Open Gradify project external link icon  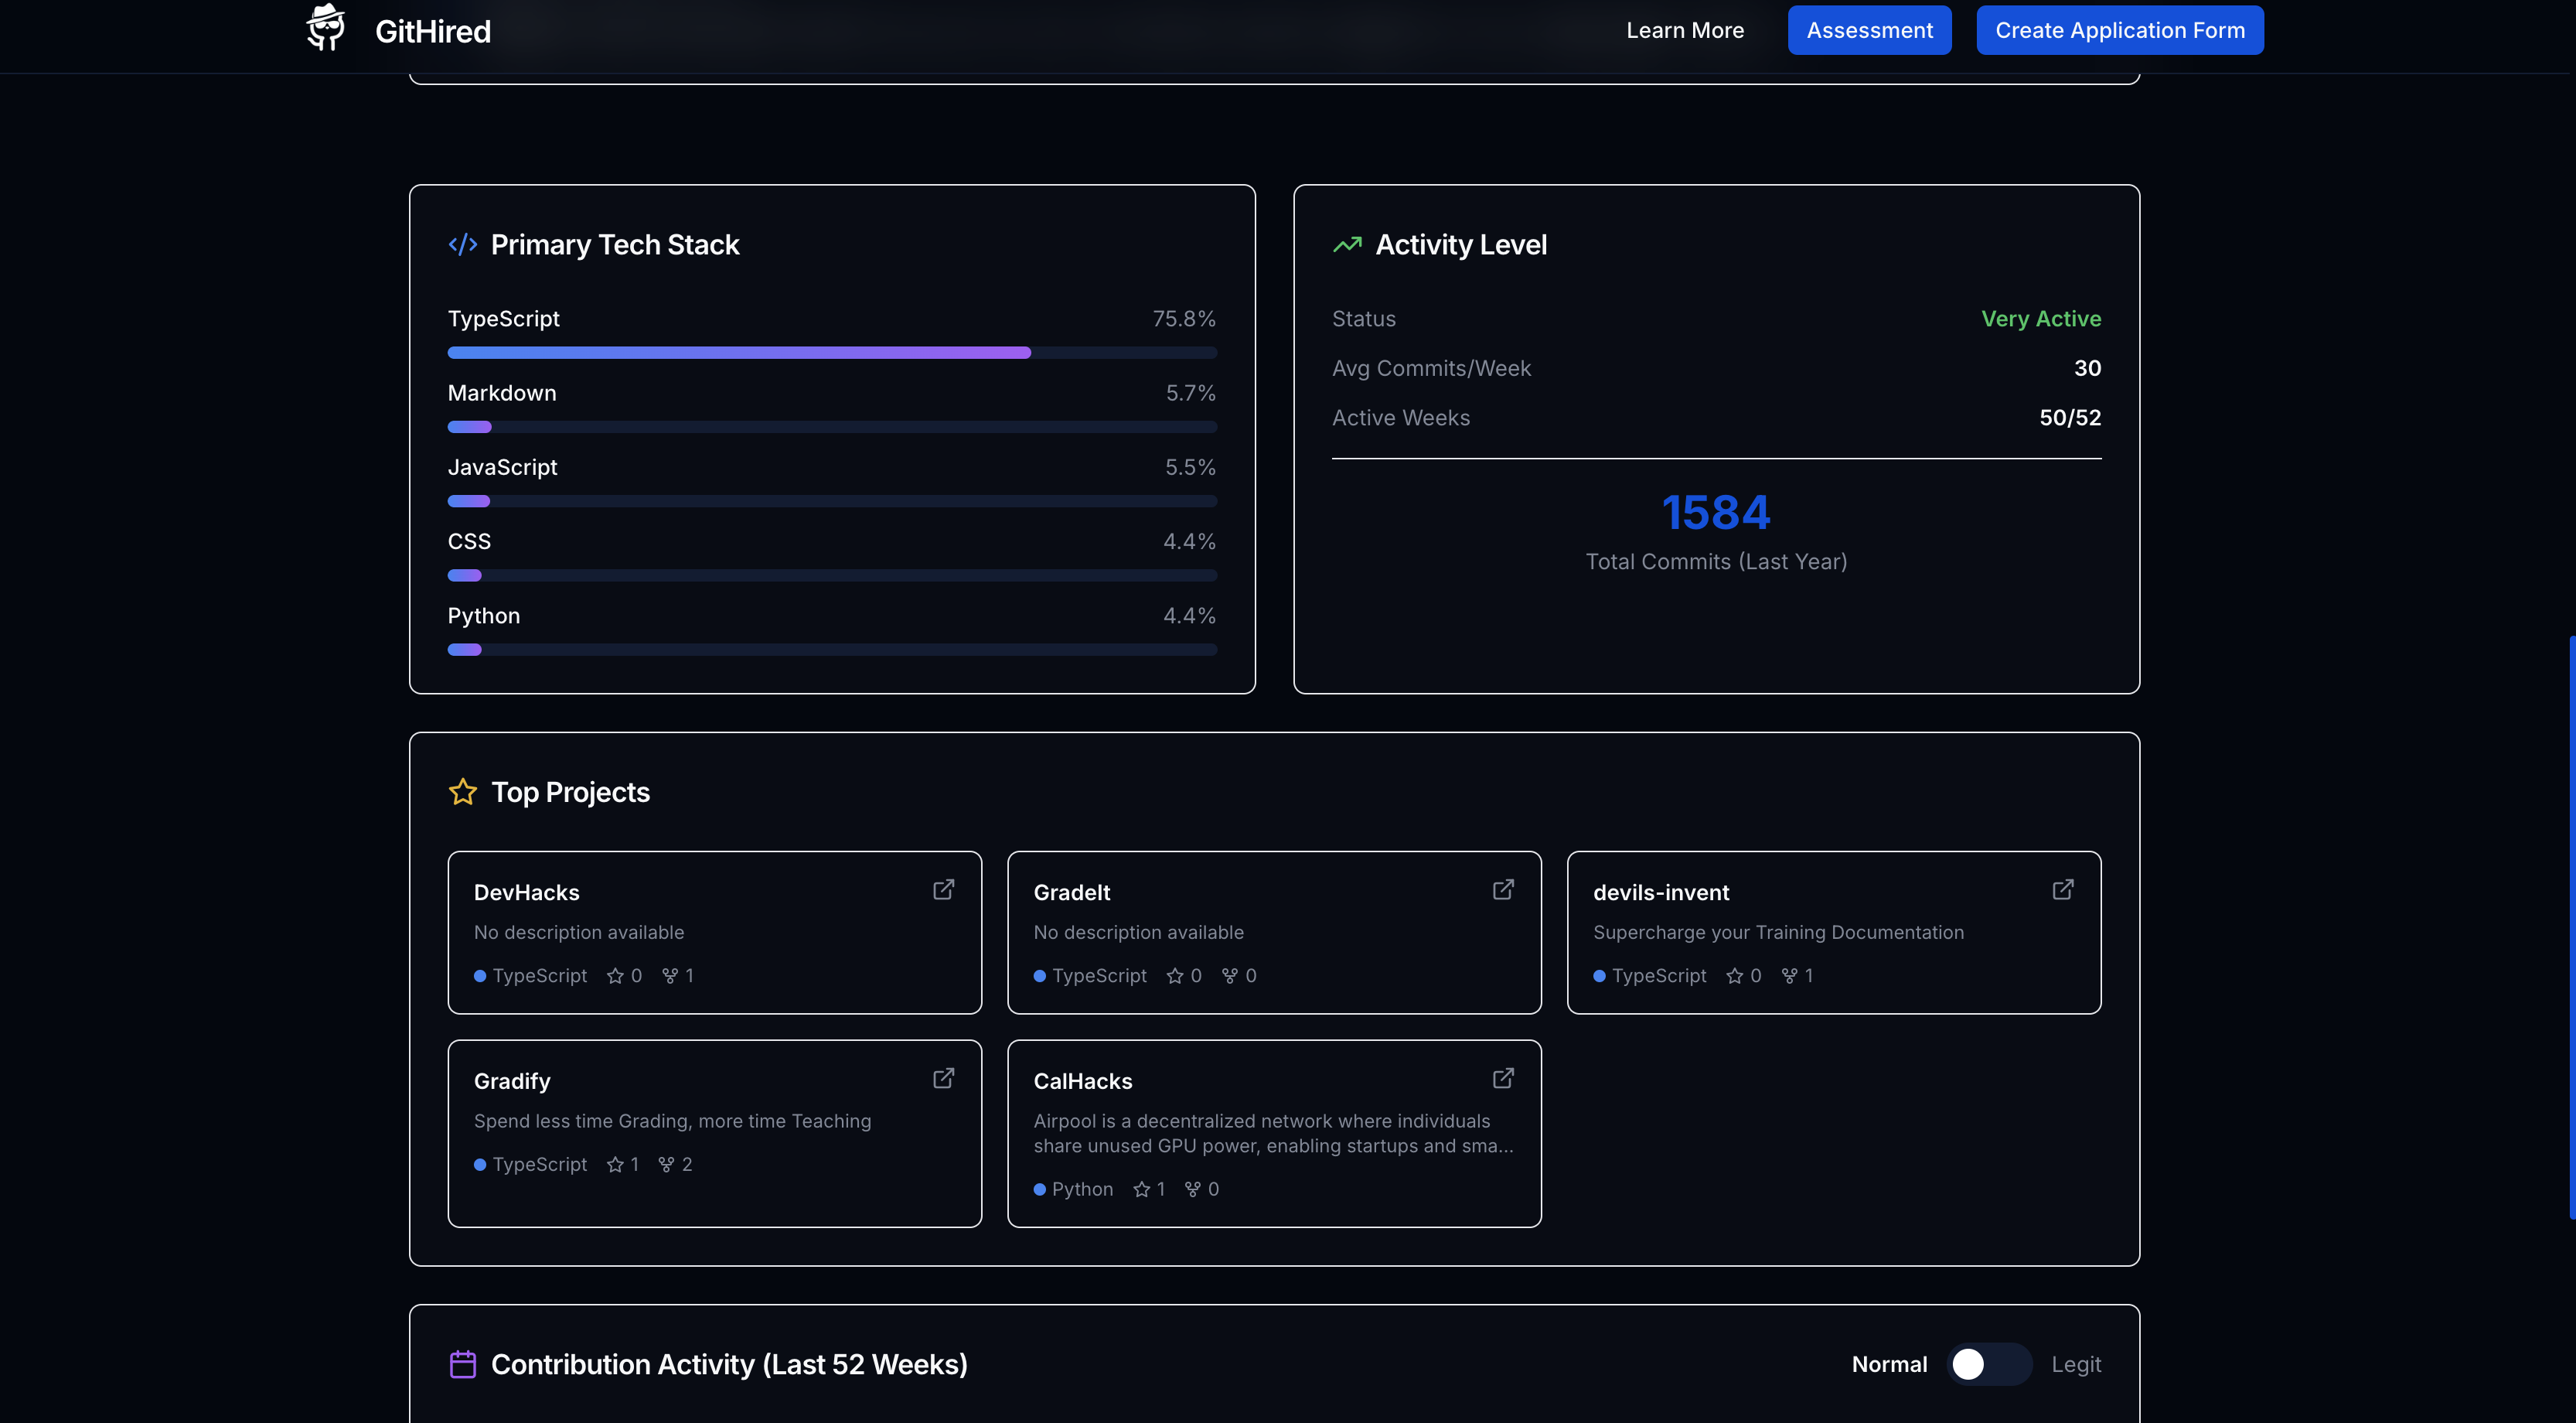click(x=943, y=1079)
